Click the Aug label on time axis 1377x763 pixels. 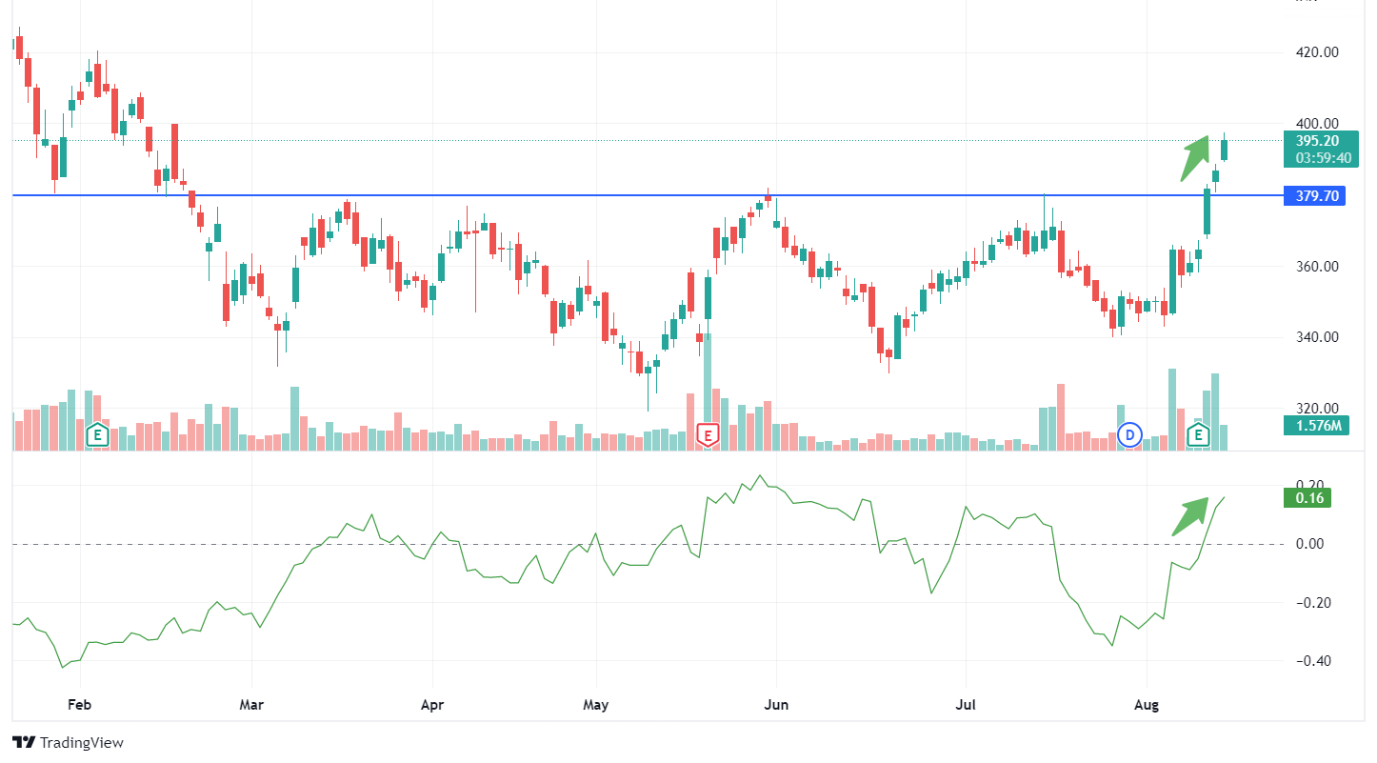[1146, 705]
